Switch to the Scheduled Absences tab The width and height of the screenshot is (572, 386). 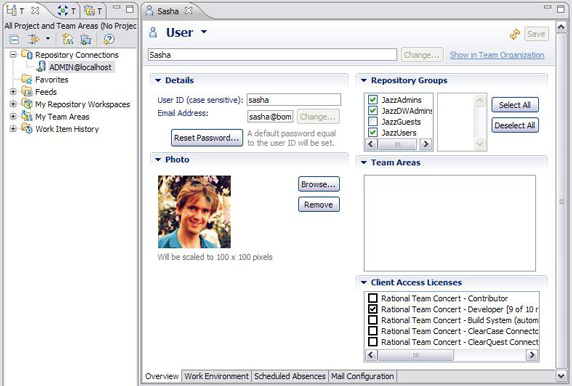pyautogui.click(x=290, y=376)
